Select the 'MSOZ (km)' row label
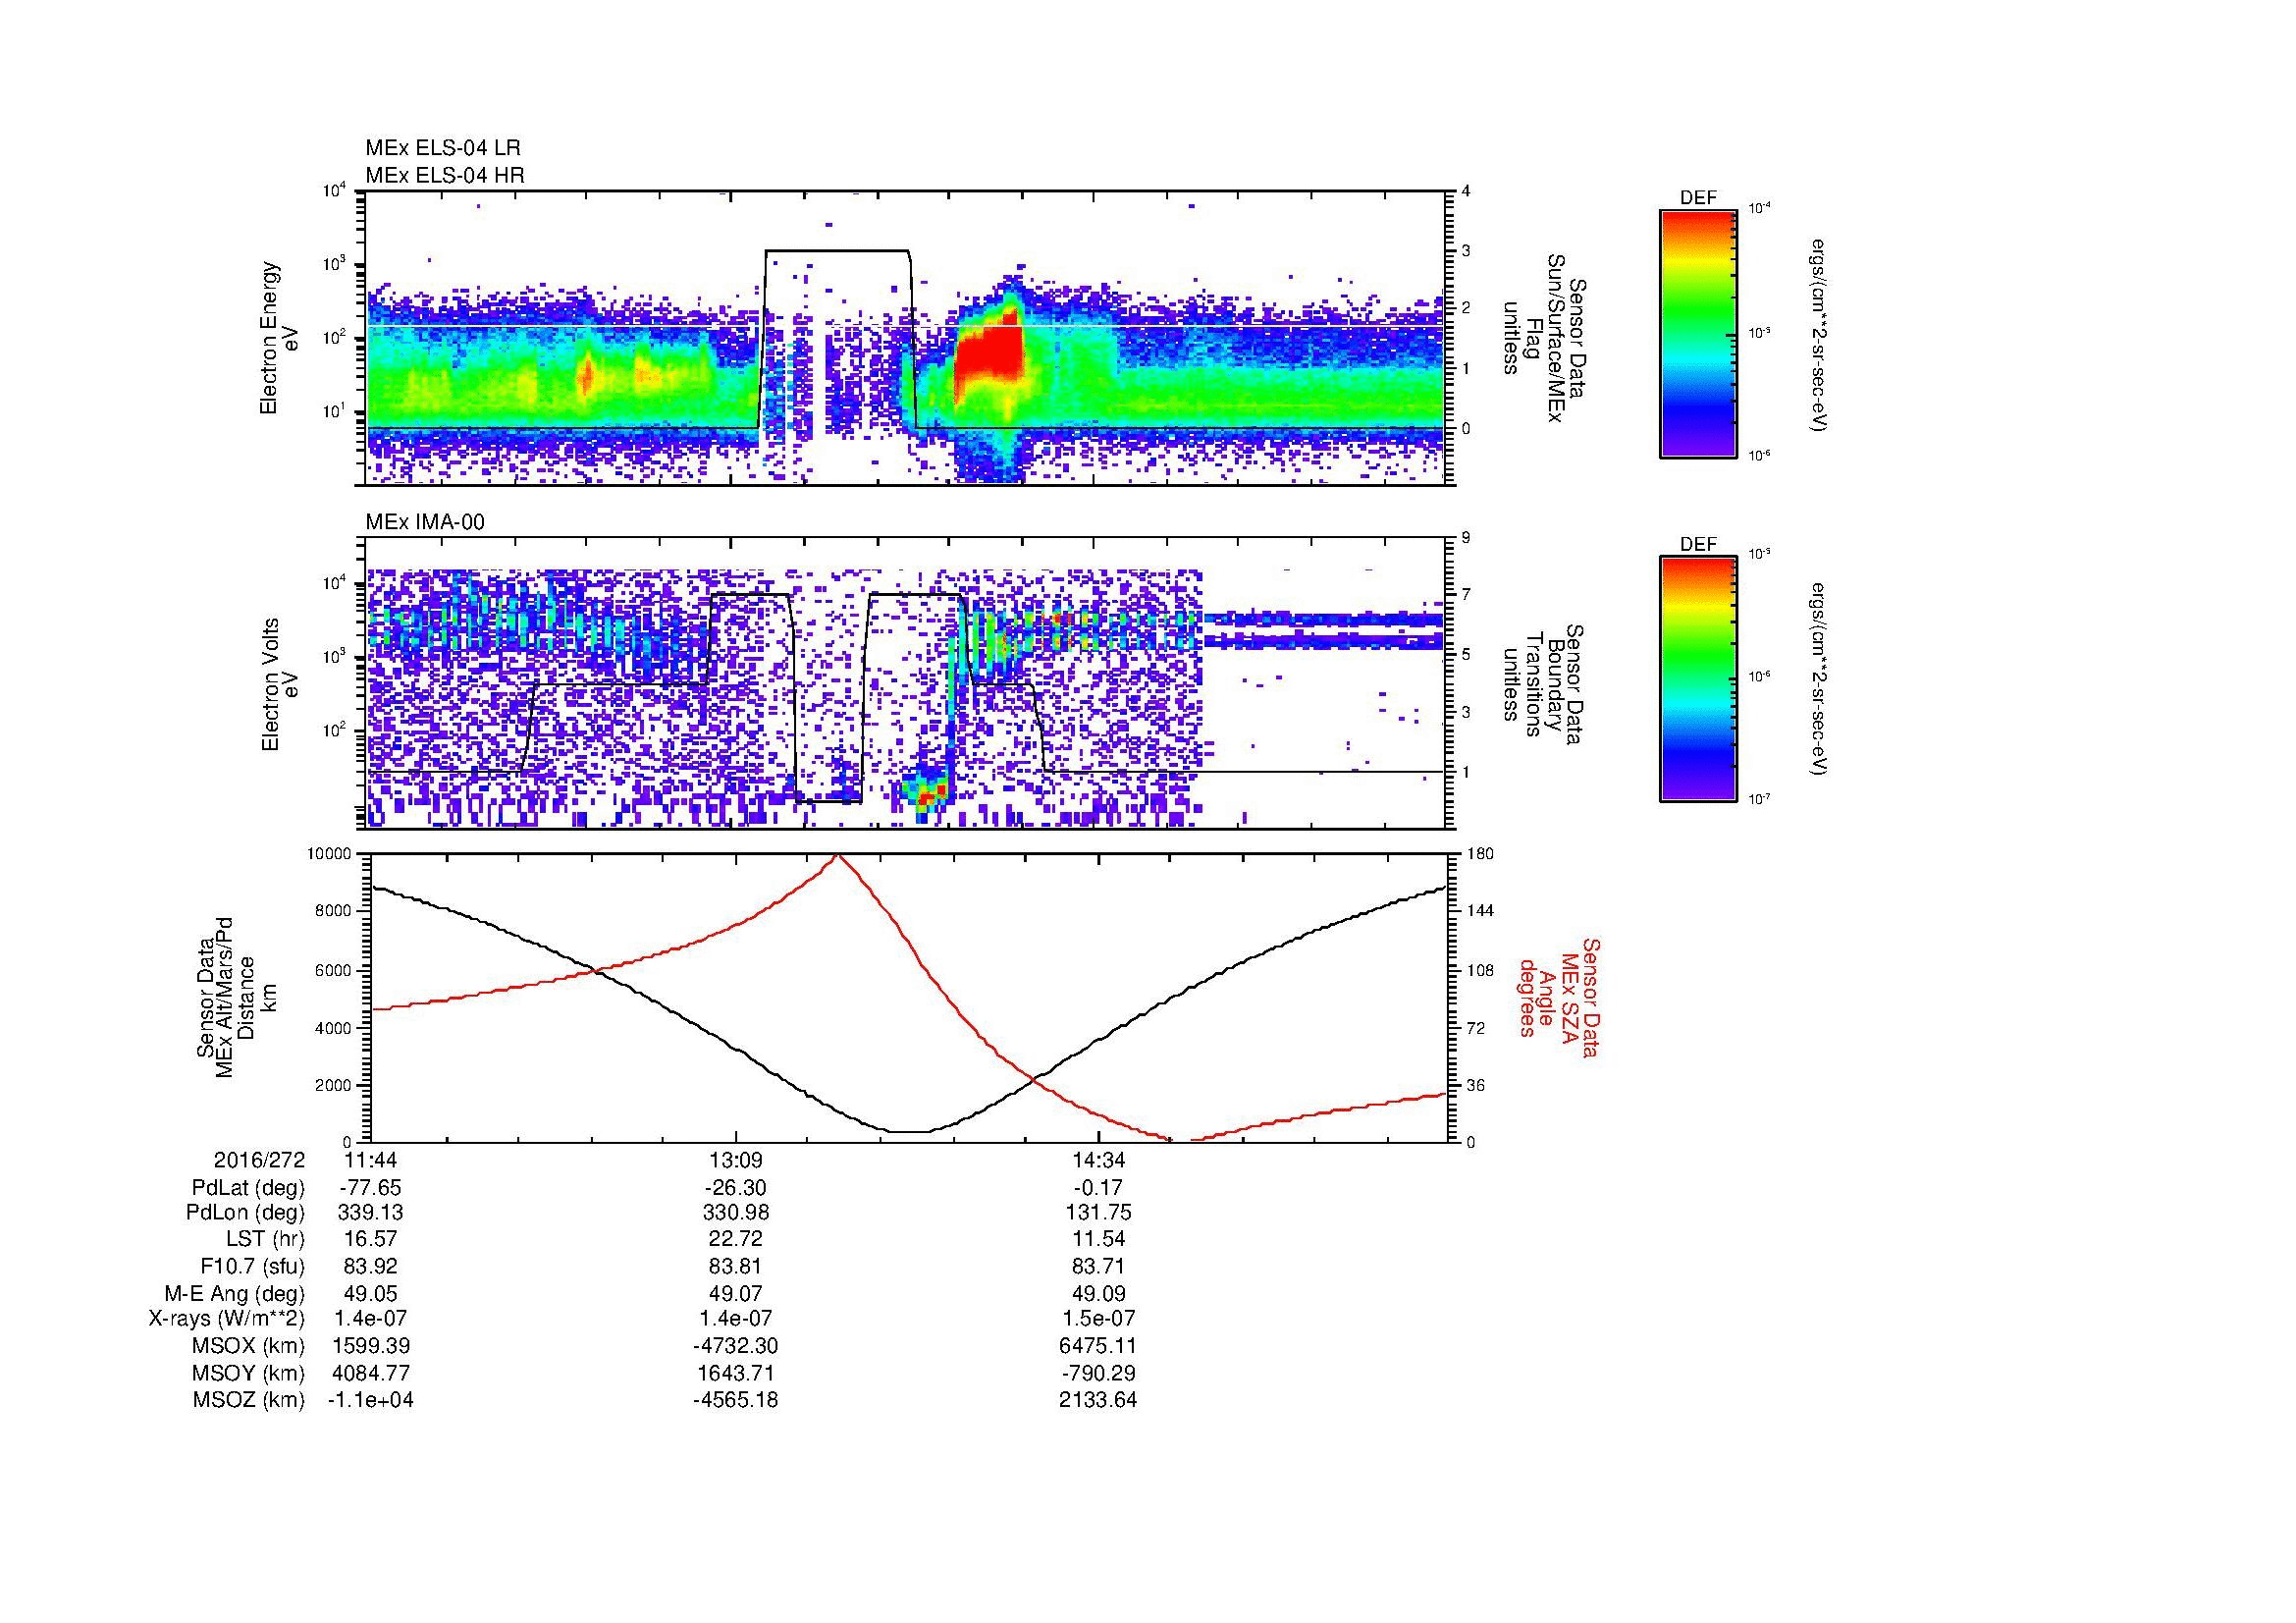 click(x=249, y=1400)
